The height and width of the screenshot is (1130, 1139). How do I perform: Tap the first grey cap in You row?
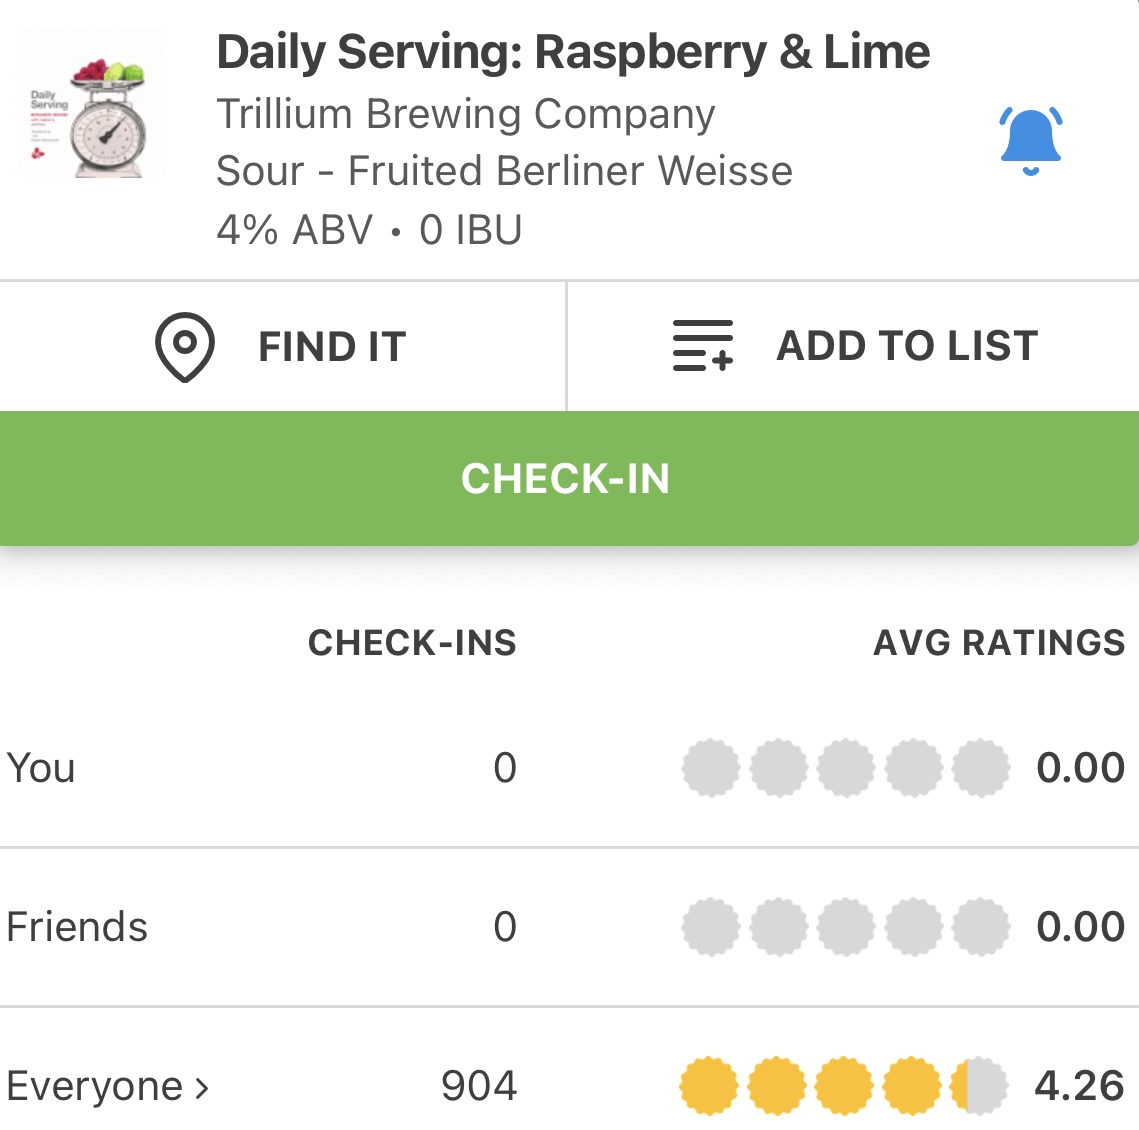[x=711, y=768]
